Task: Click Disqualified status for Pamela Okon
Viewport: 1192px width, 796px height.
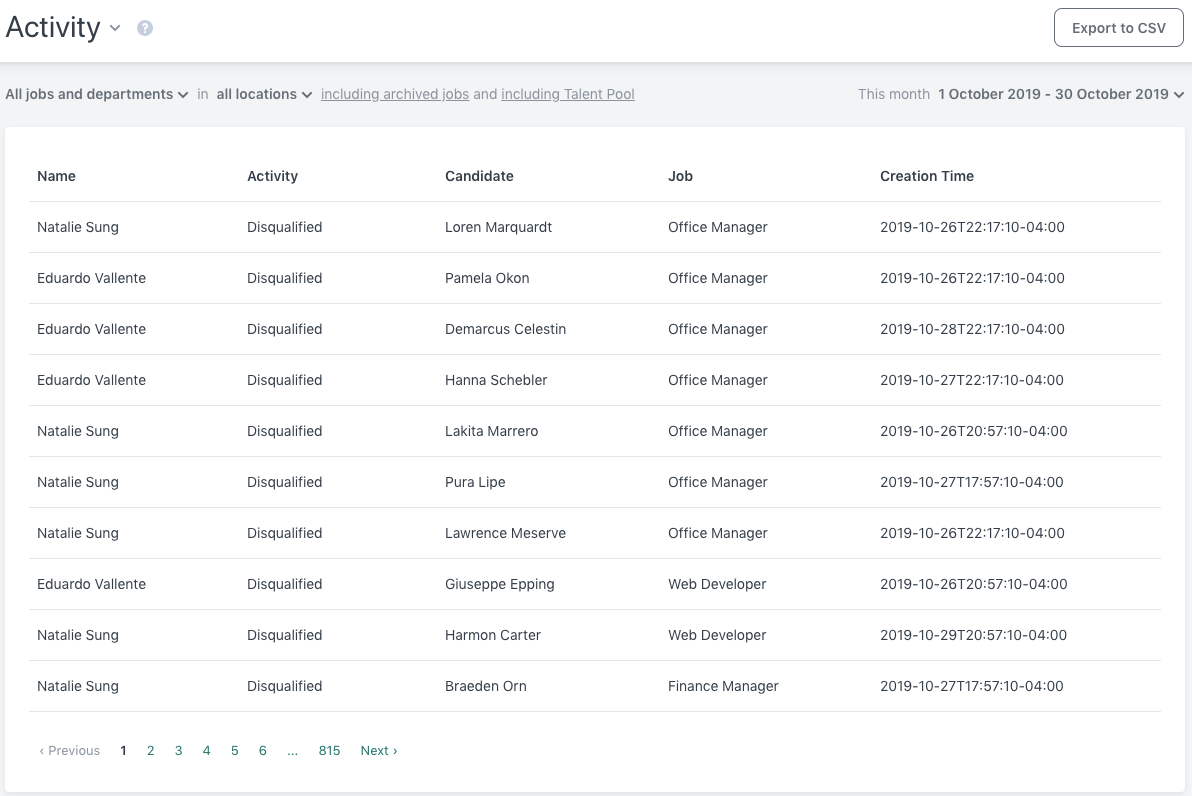Action: [284, 278]
